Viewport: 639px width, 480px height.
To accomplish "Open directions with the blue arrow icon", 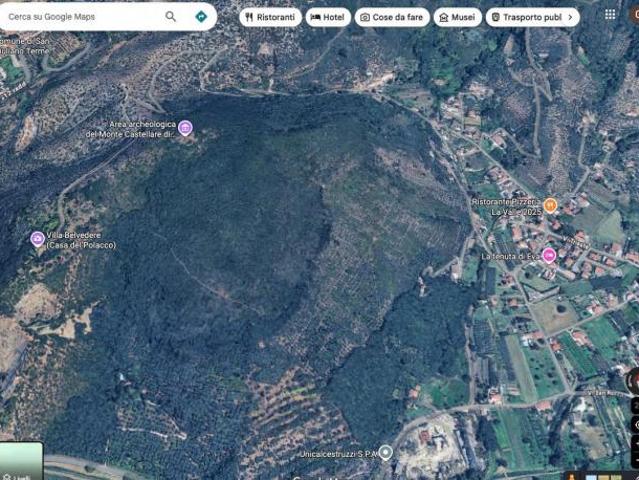I will [201, 17].
